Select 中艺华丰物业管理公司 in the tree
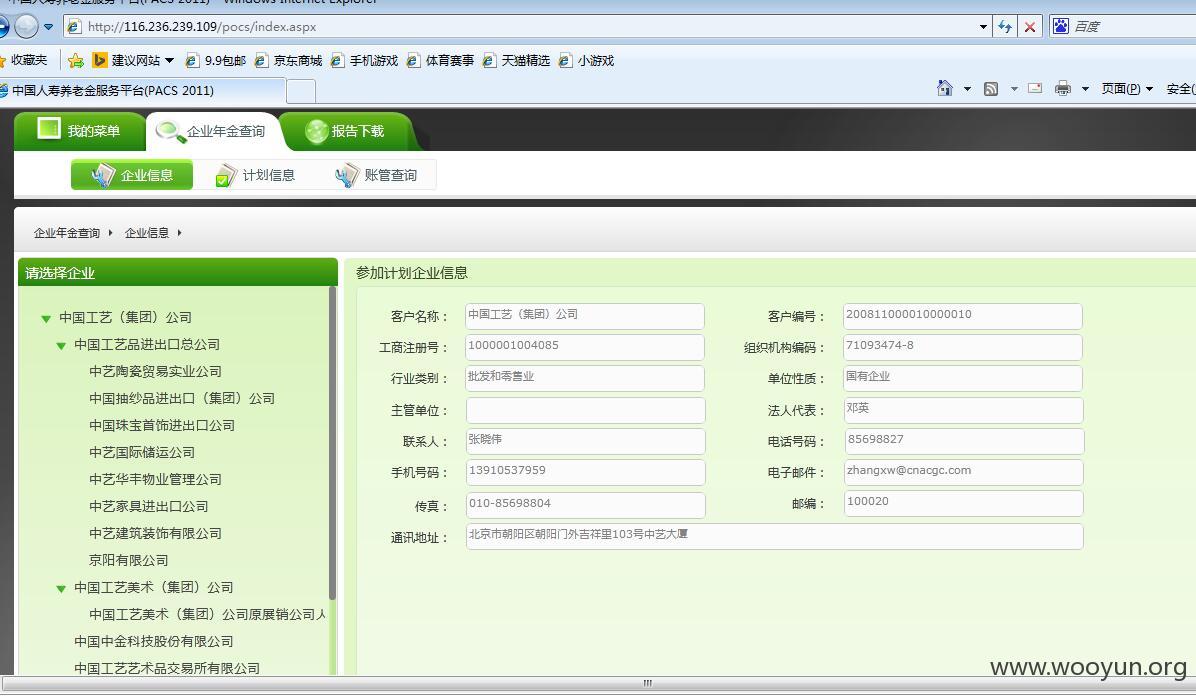Image resolution: width=1196 pixels, height=696 pixels. 155,479
